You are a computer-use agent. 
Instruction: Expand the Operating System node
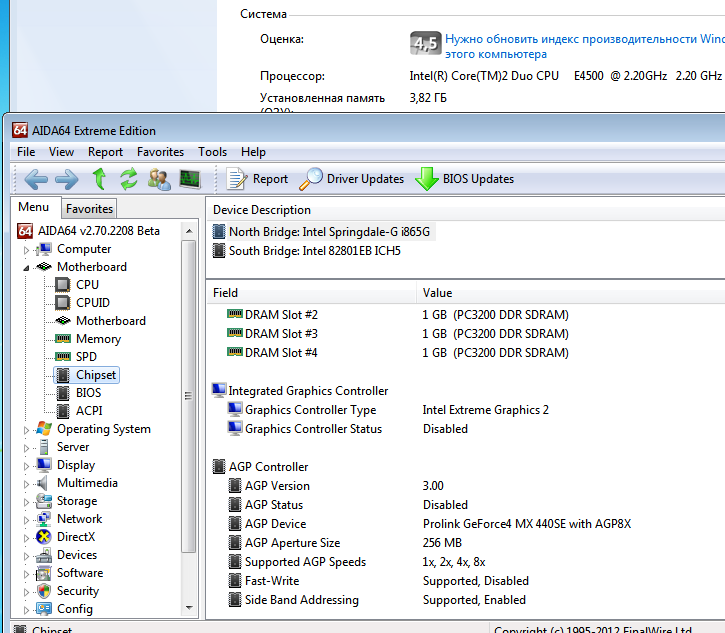(x=27, y=430)
